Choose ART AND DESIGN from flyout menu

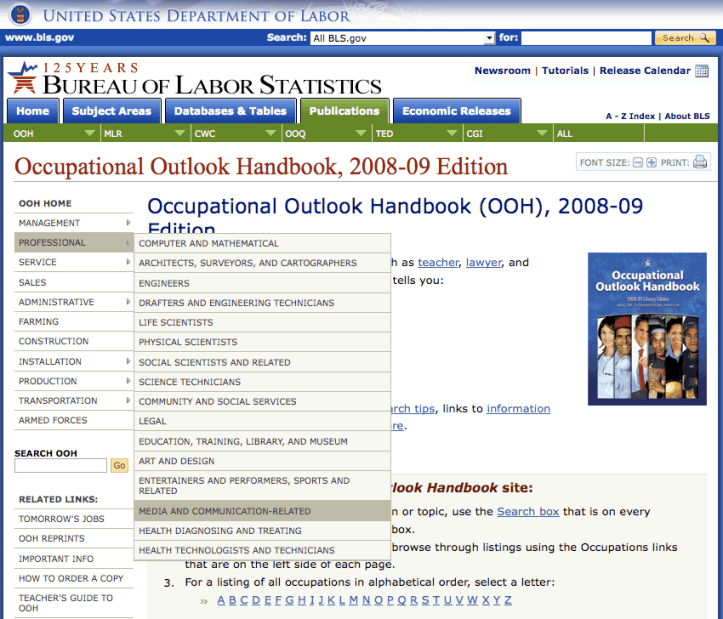point(262,461)
